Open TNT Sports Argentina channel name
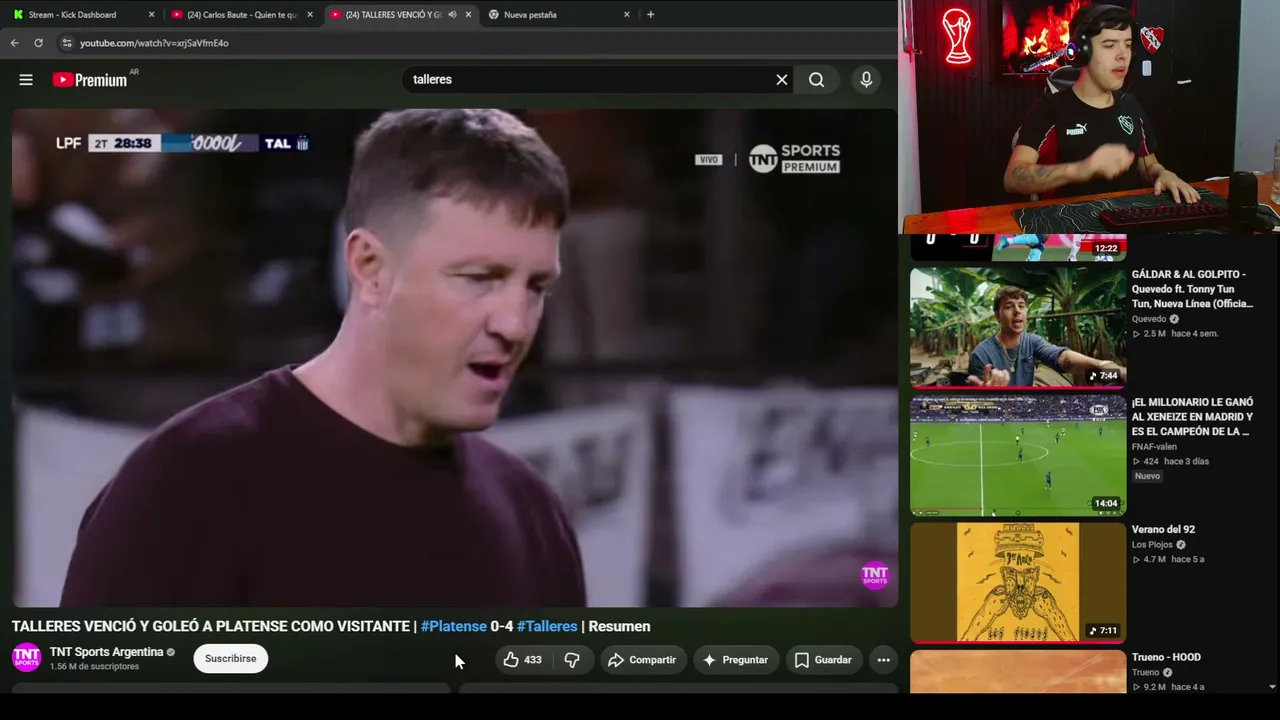The height and width of the screenshot is (720, 1280). click(x=106, y=652)
